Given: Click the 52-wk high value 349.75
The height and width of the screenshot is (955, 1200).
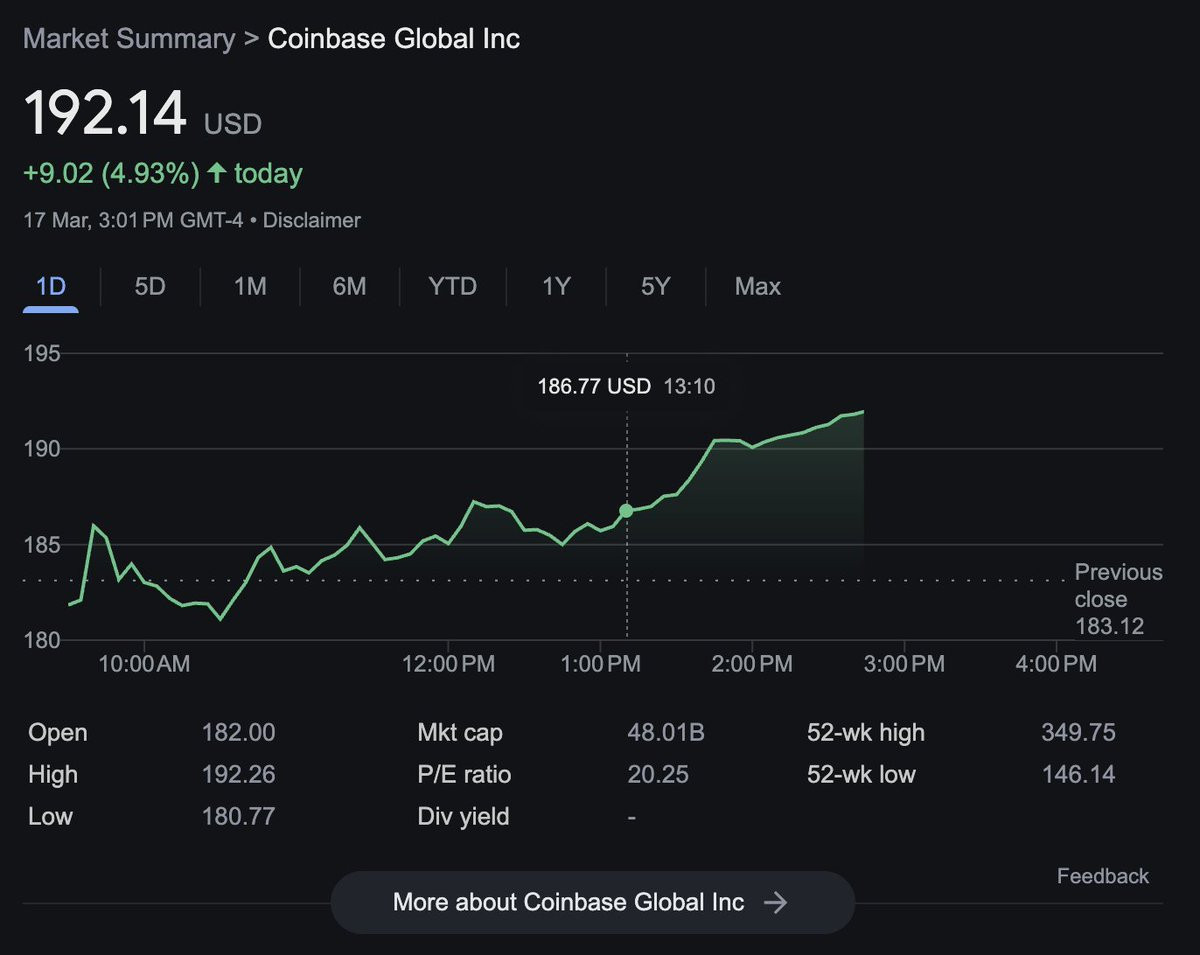Looking at the screenshot, I should 1078,733.
